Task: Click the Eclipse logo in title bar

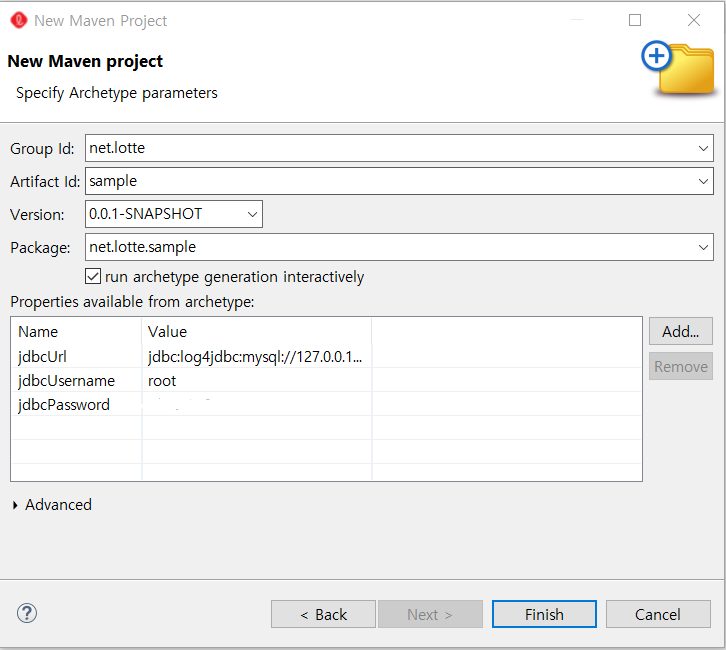Action: [x=18, y=20]
